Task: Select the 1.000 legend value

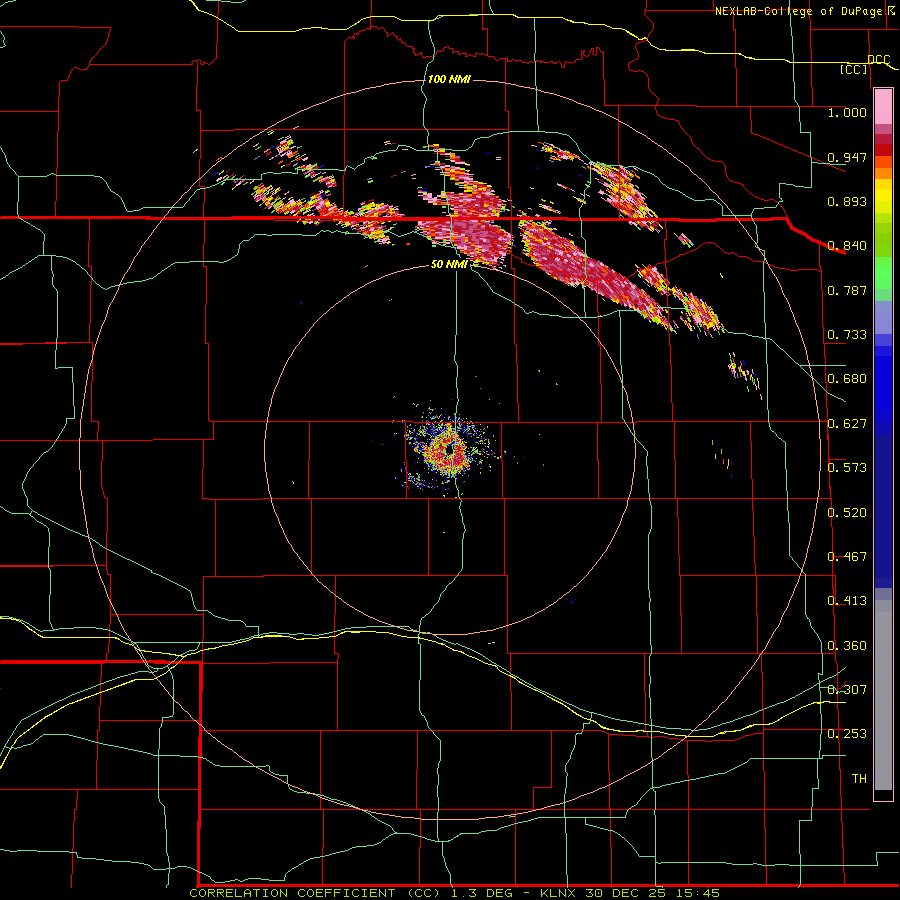Action: [x=847, y=112]
